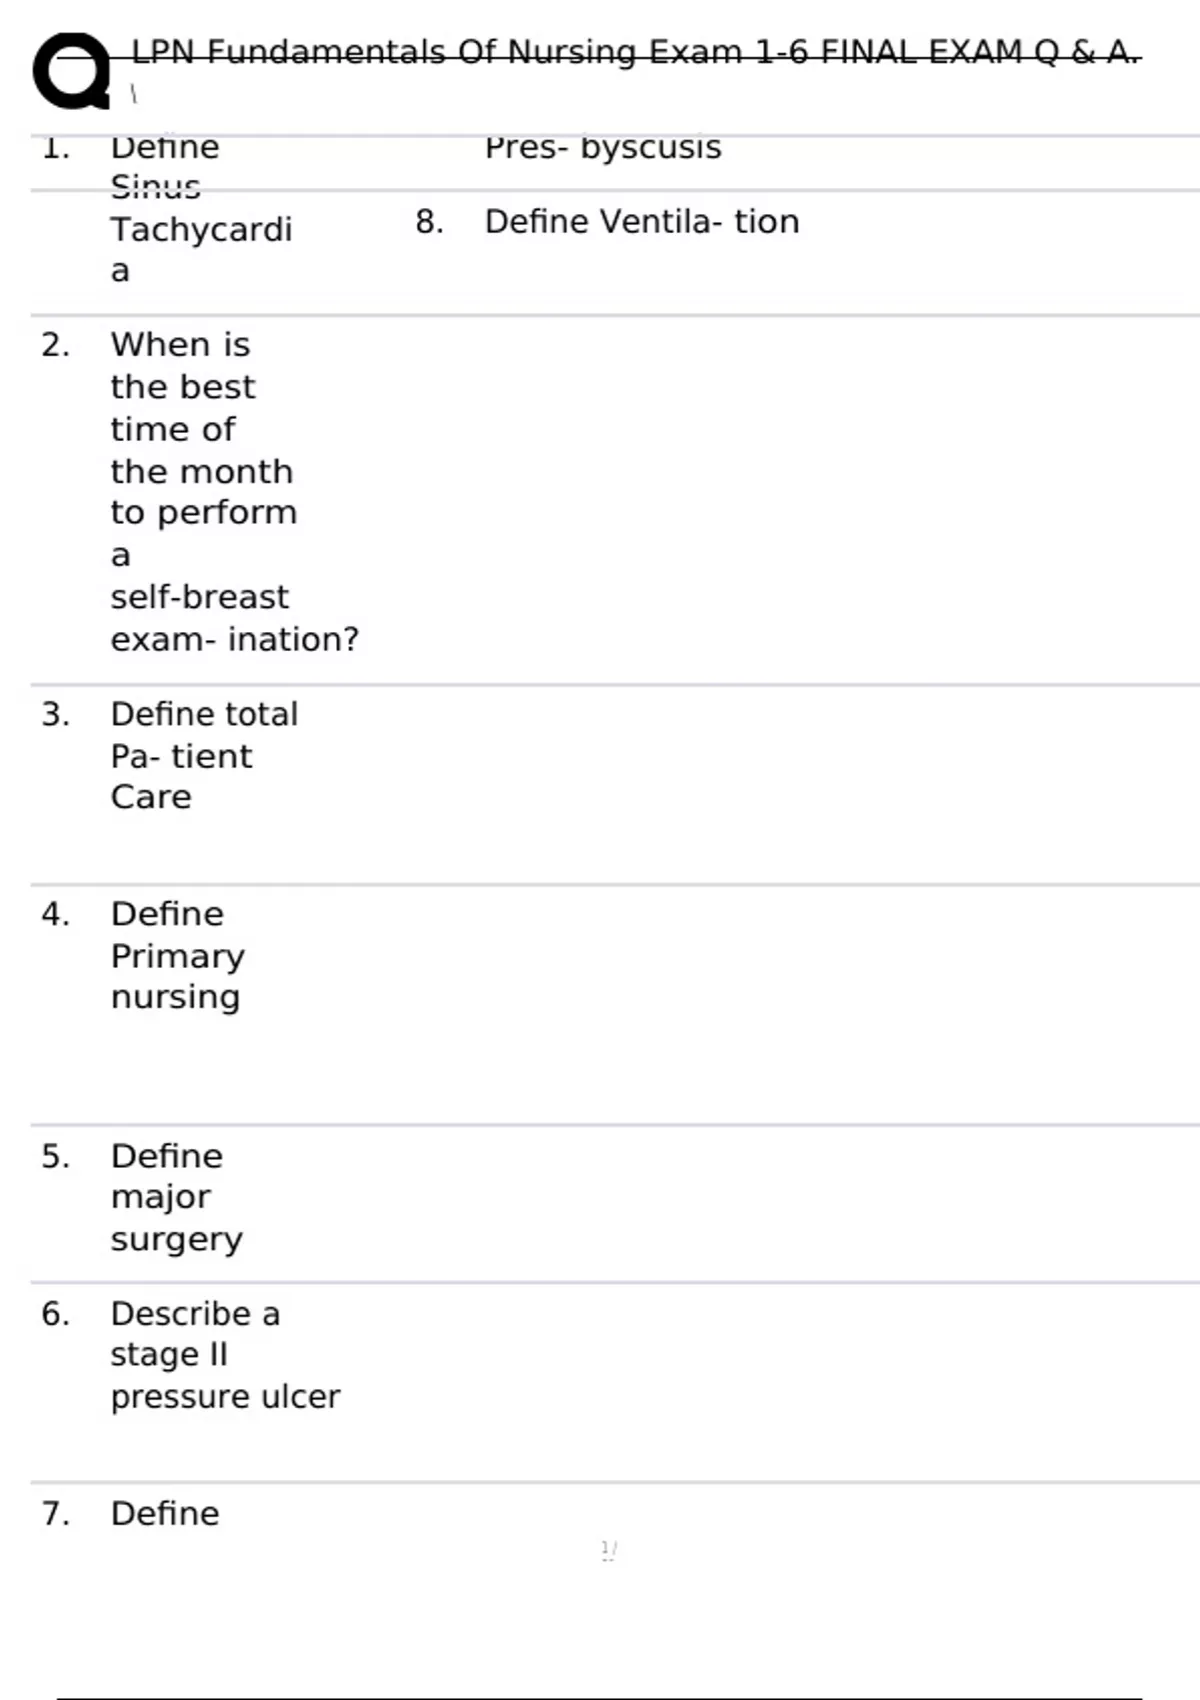Select question 1 Define Sinus Tachycardia
1200x1700 pixels.
pyautogui.click(x=201, y=208)
